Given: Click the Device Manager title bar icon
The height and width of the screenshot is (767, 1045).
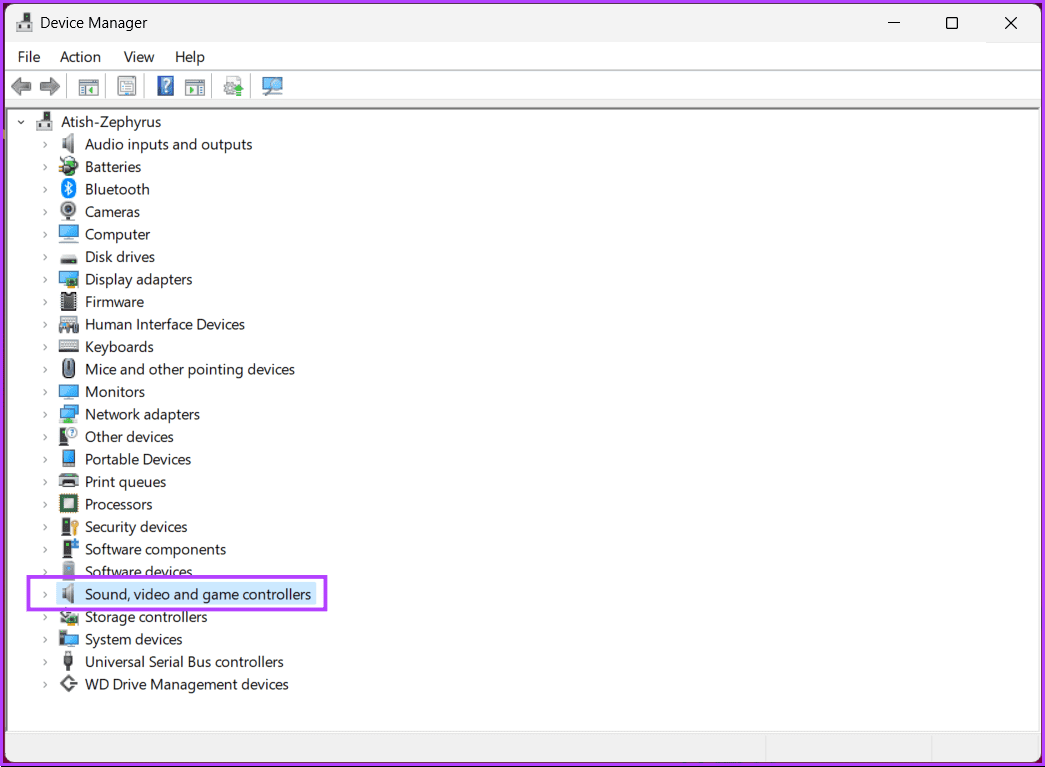Looking at the screenshot, I should tap(22, 21).
